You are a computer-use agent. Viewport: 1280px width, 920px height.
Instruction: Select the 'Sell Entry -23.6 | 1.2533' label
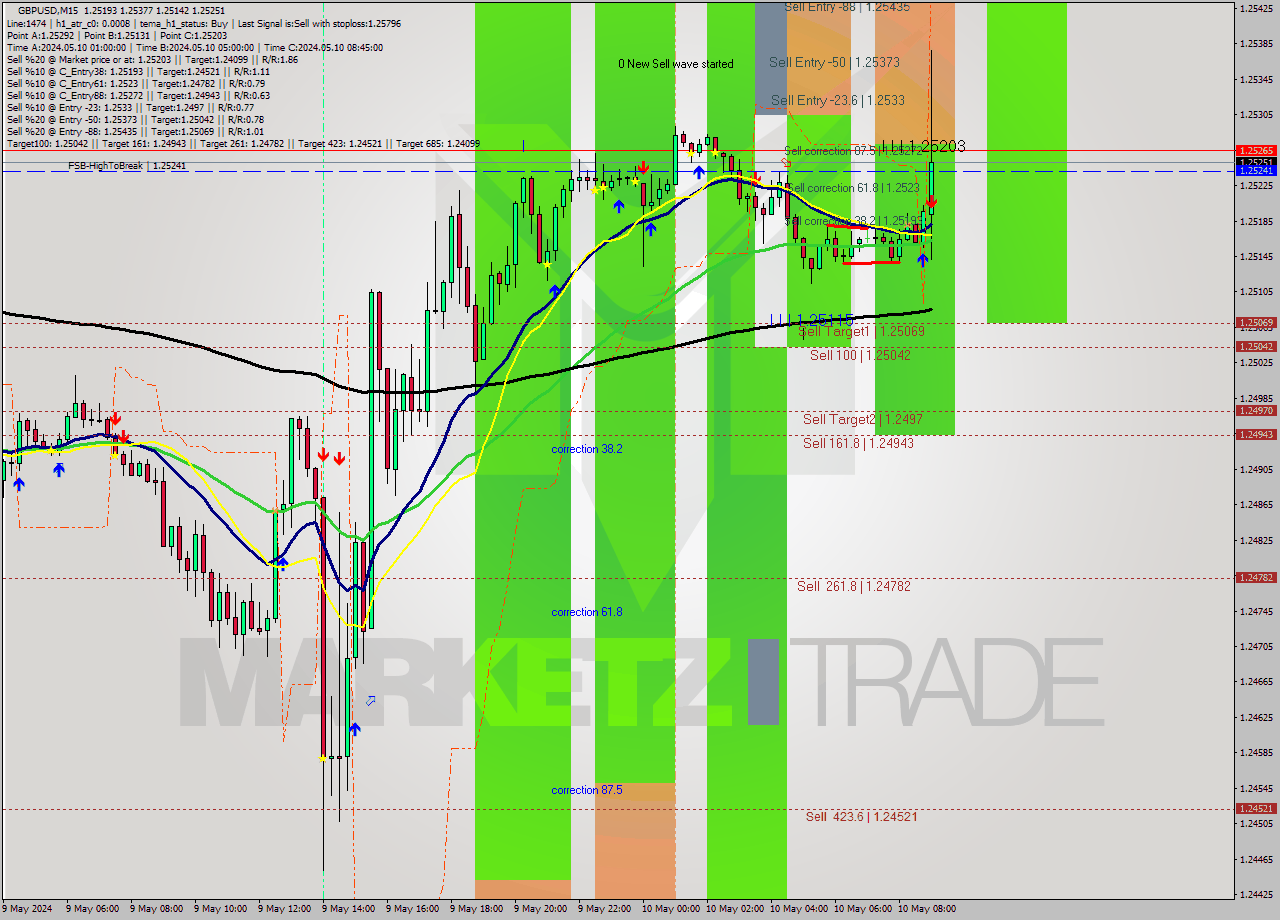pyautogui.click(x=838, y=100)
